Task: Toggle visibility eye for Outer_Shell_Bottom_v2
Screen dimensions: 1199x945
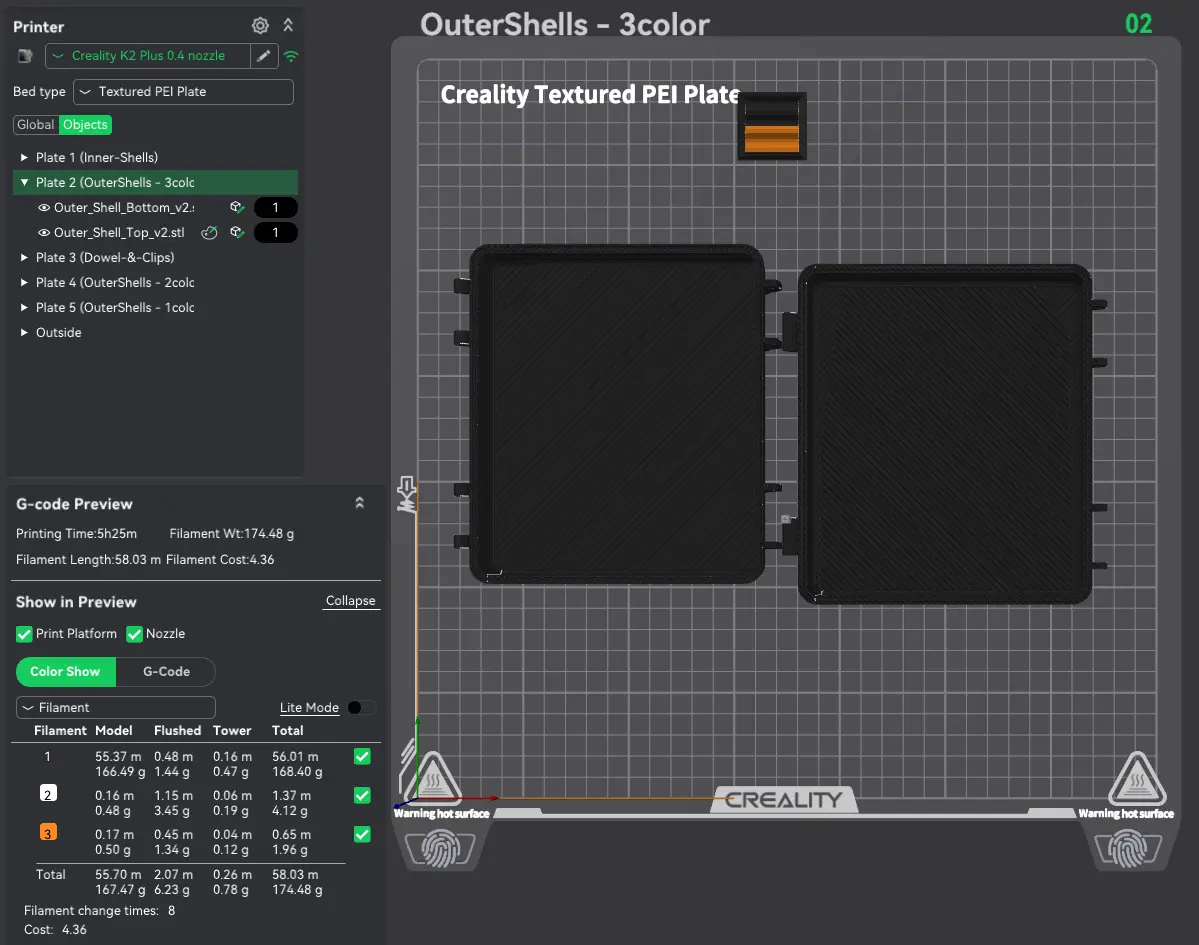Action: [x=44, y=208]
